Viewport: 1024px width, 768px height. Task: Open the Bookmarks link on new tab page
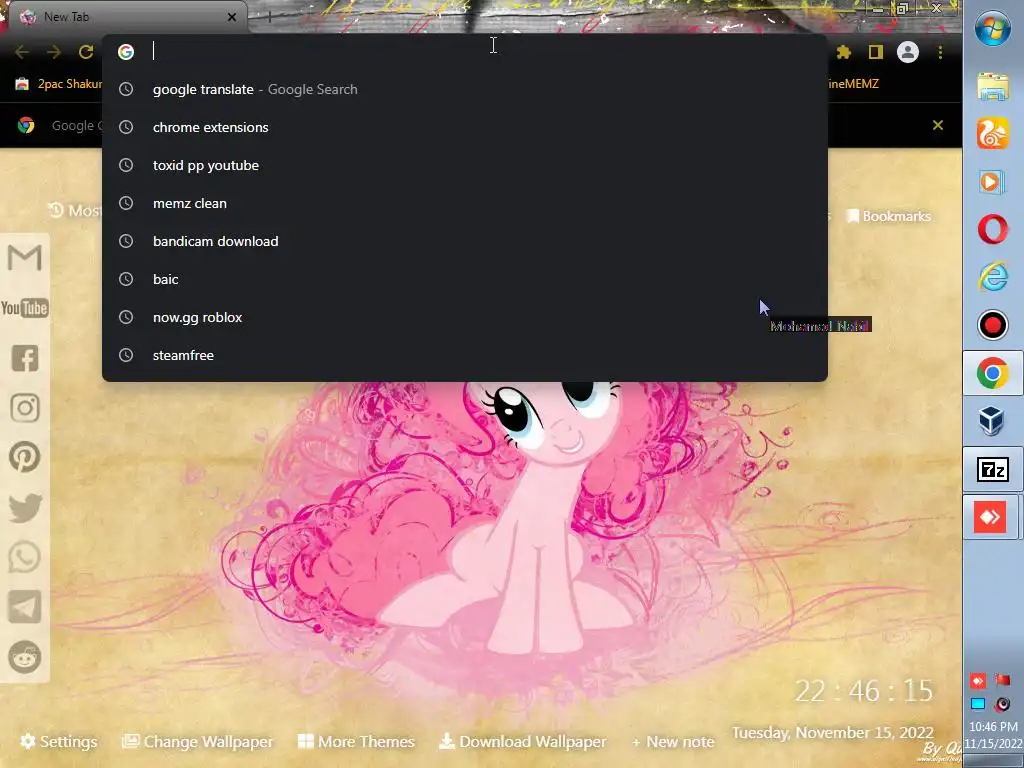[x=889, y=216]
